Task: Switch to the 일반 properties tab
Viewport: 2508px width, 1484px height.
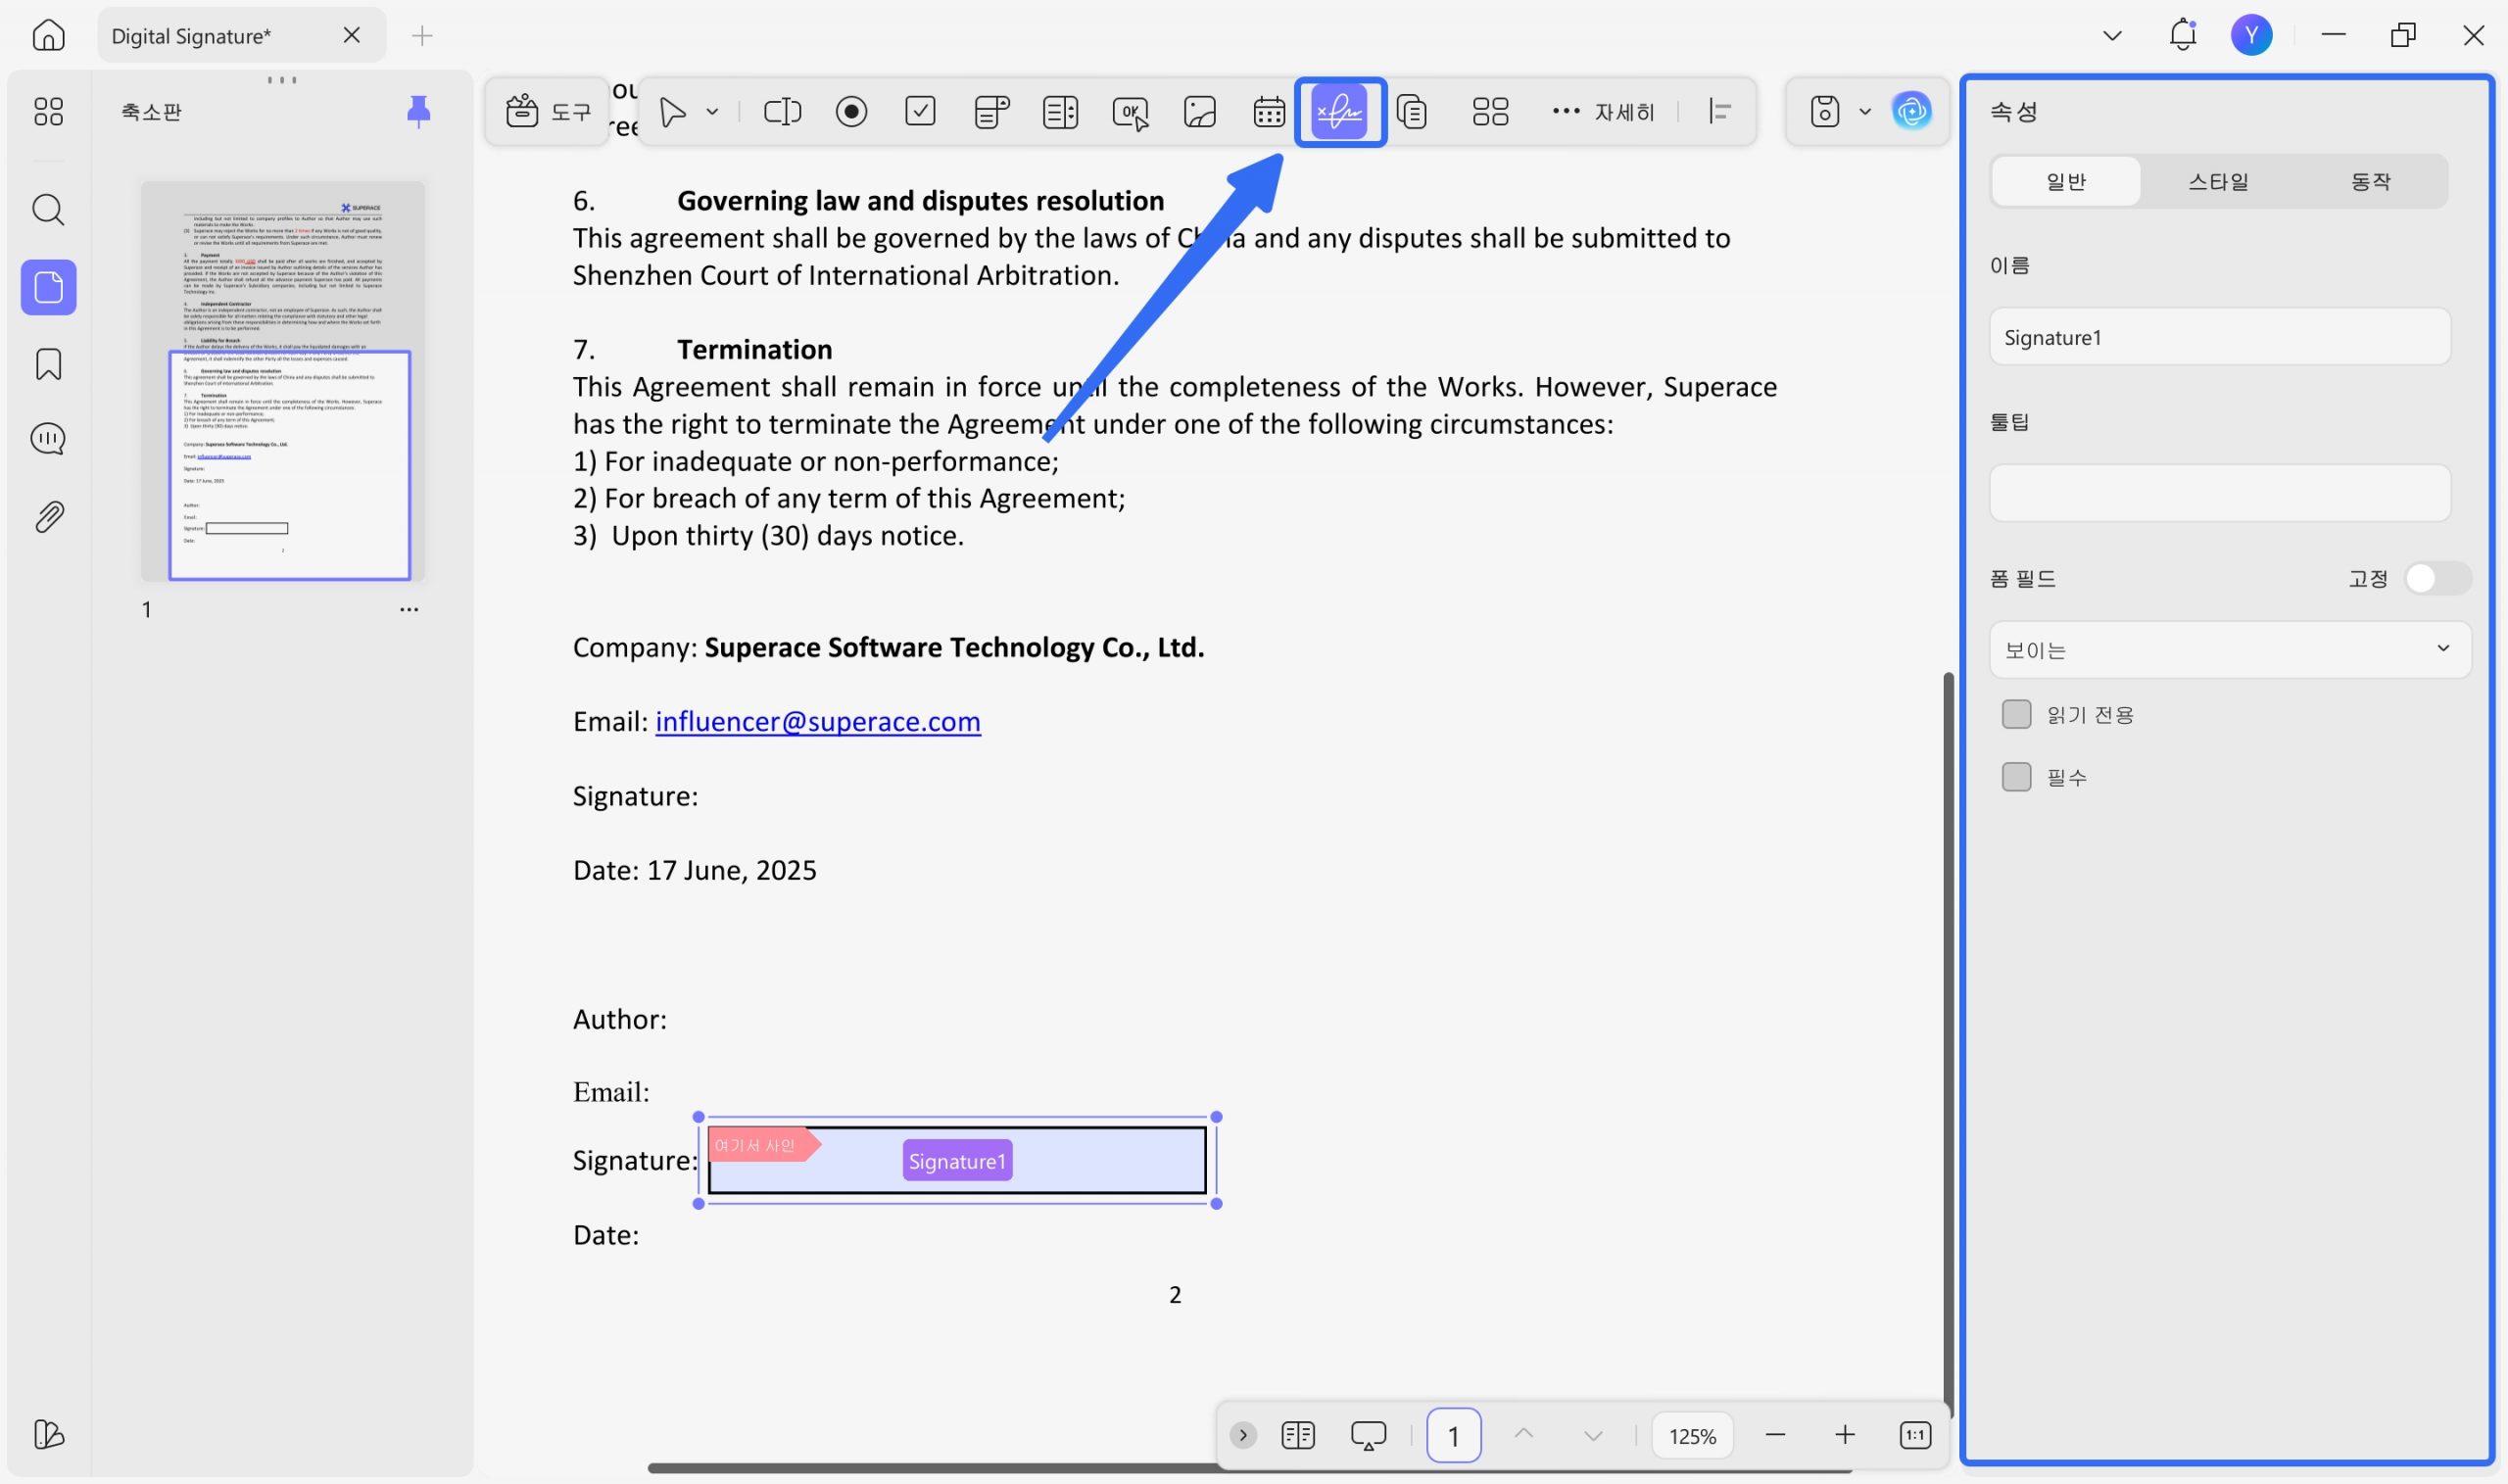Action: coord(2066,181)
